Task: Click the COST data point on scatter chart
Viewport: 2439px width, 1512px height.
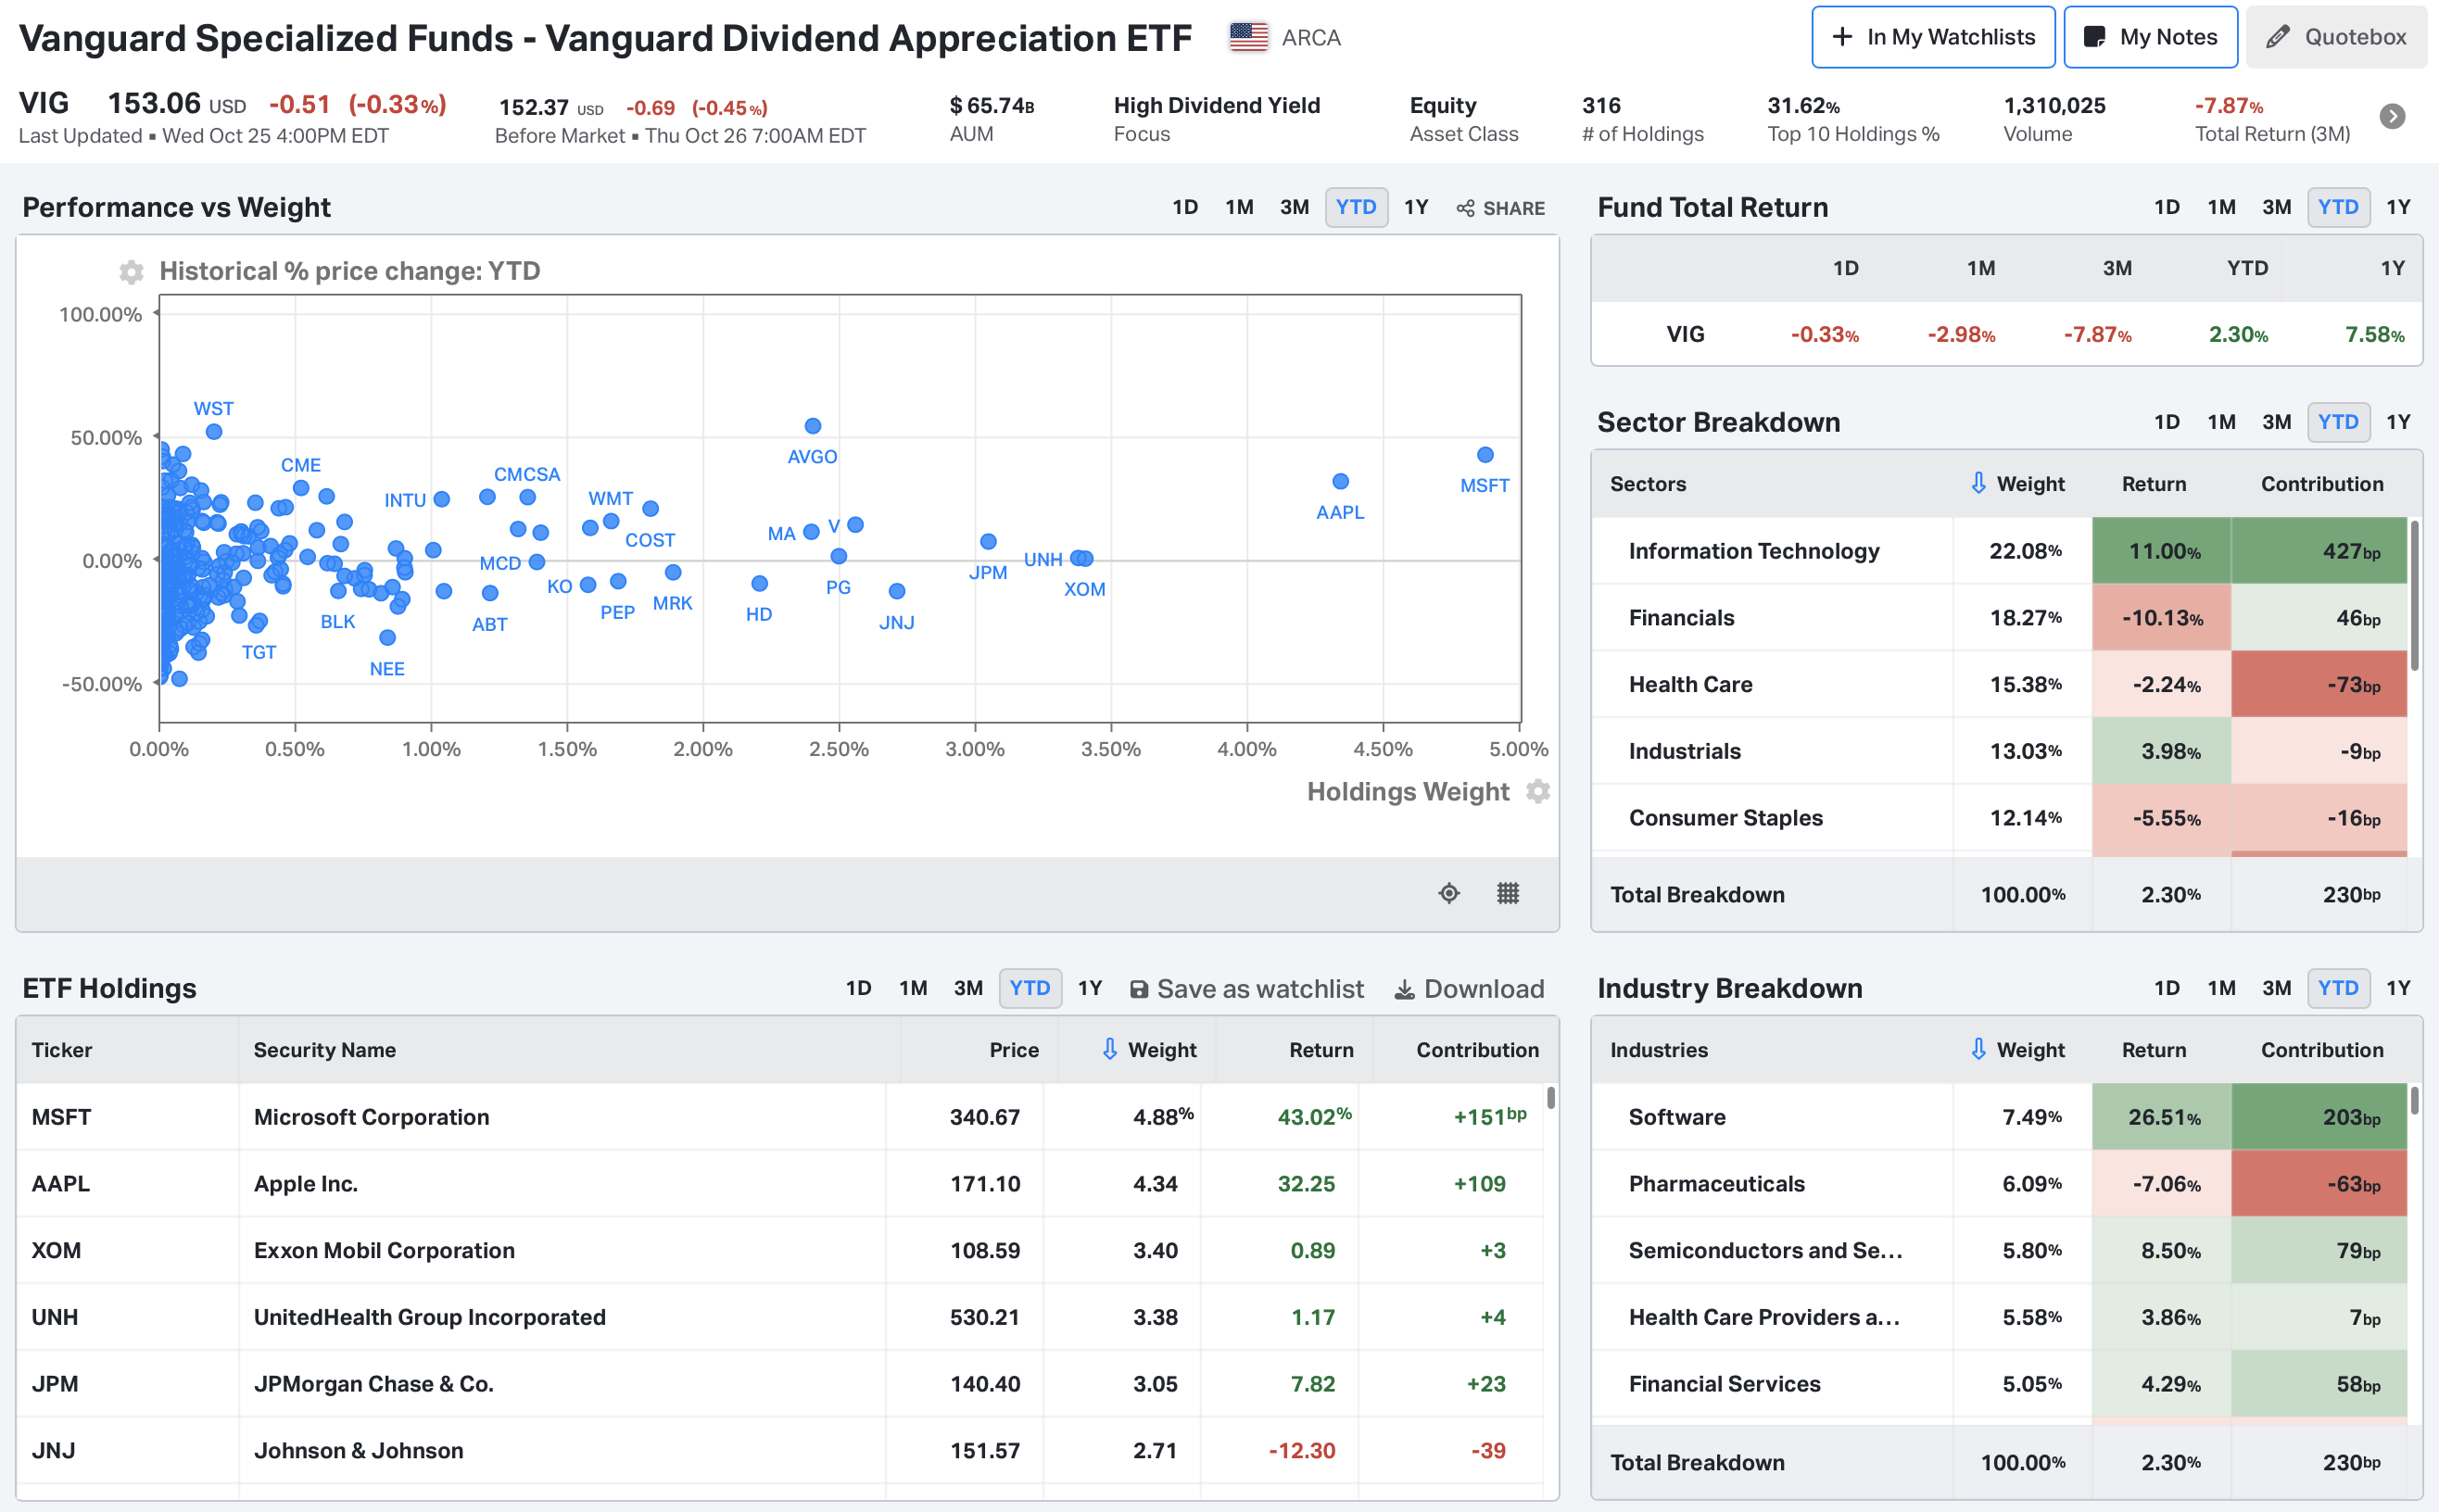Action: pos(650,509)
